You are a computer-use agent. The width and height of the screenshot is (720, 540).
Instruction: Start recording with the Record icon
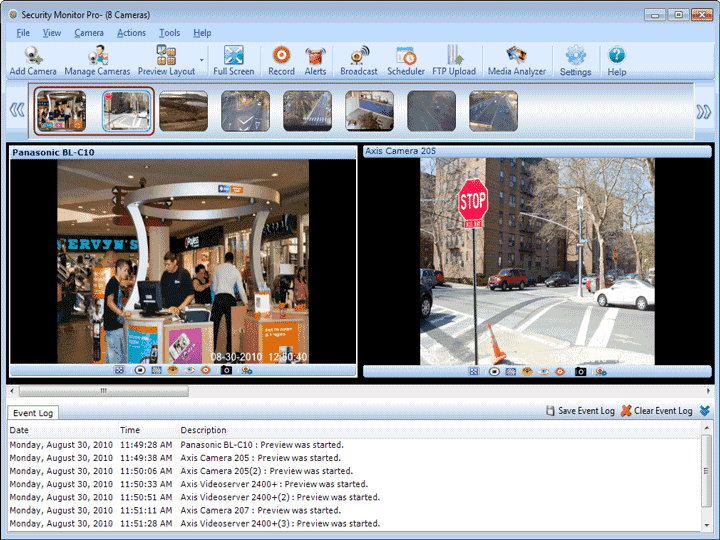281,61
